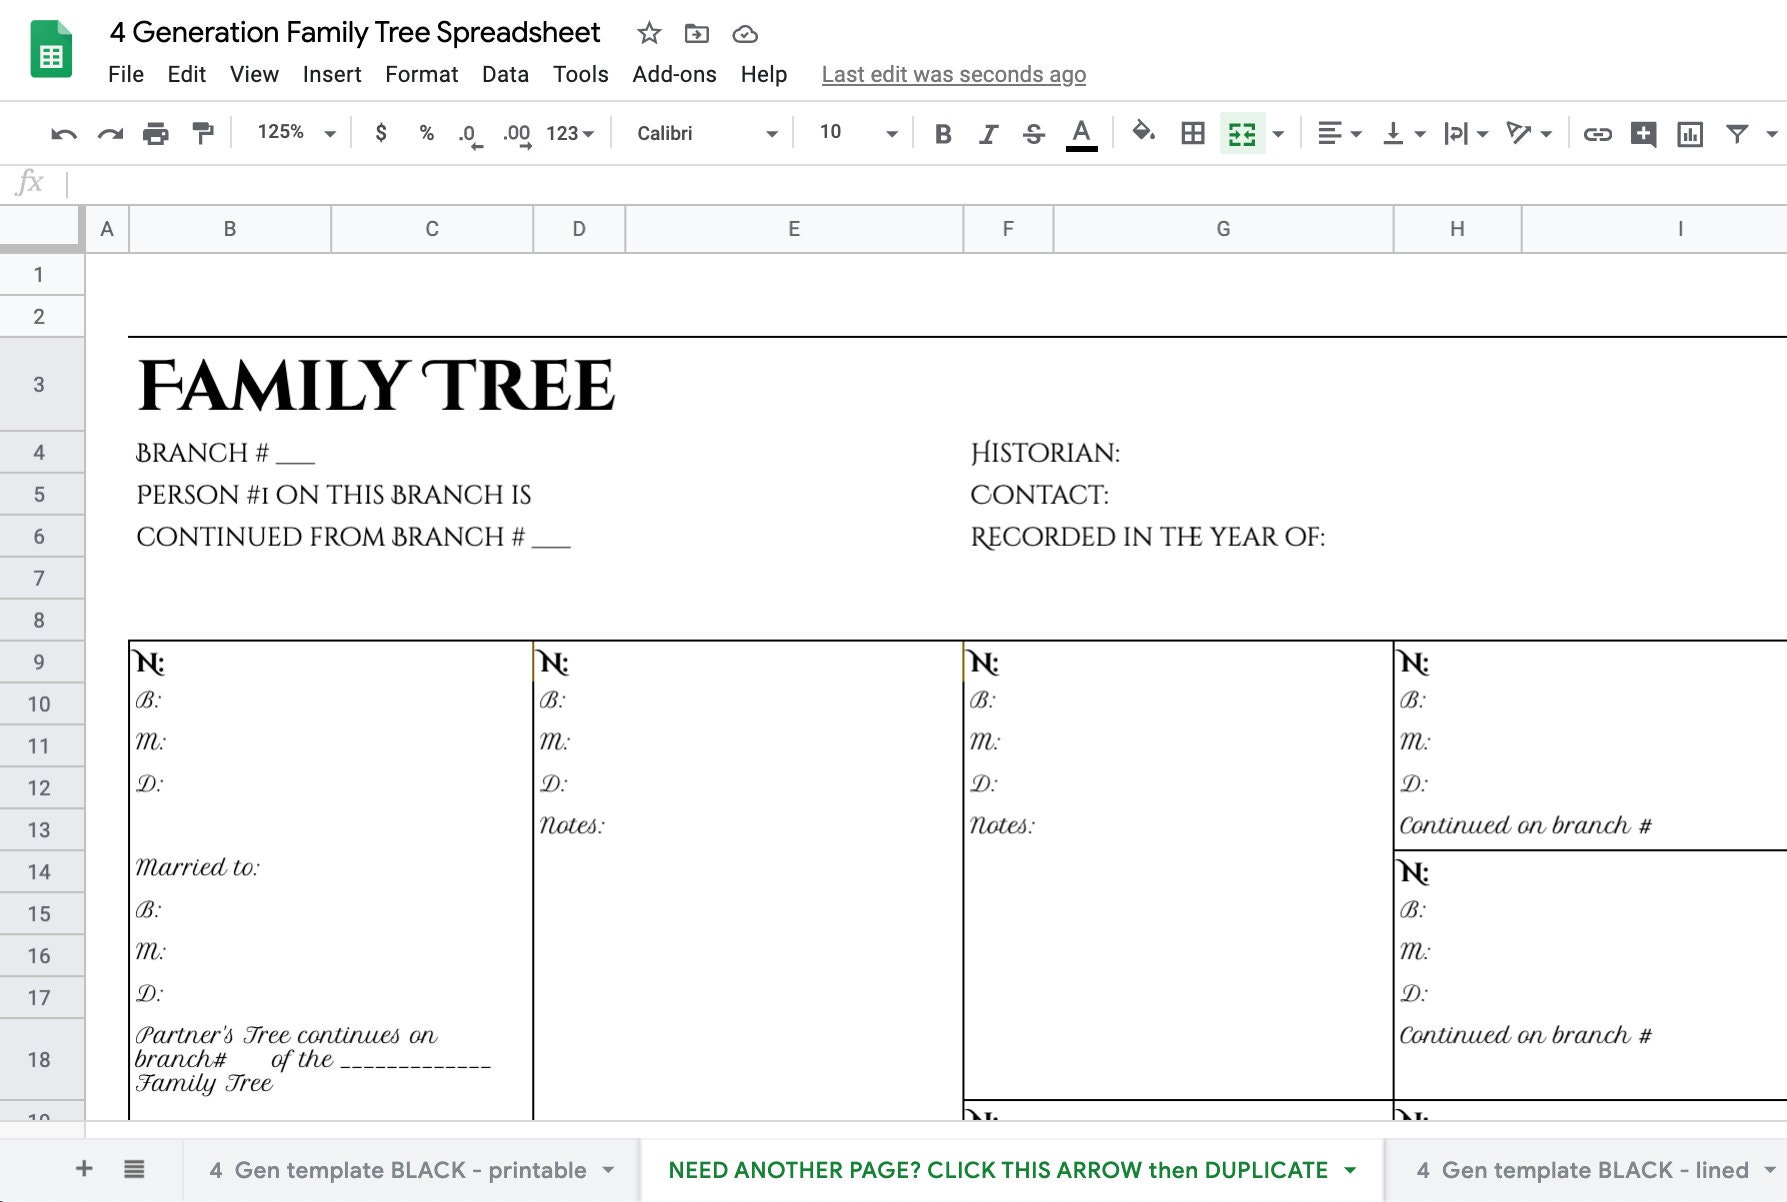Insert a link

pyautogui.click(x=1598, y=133)
